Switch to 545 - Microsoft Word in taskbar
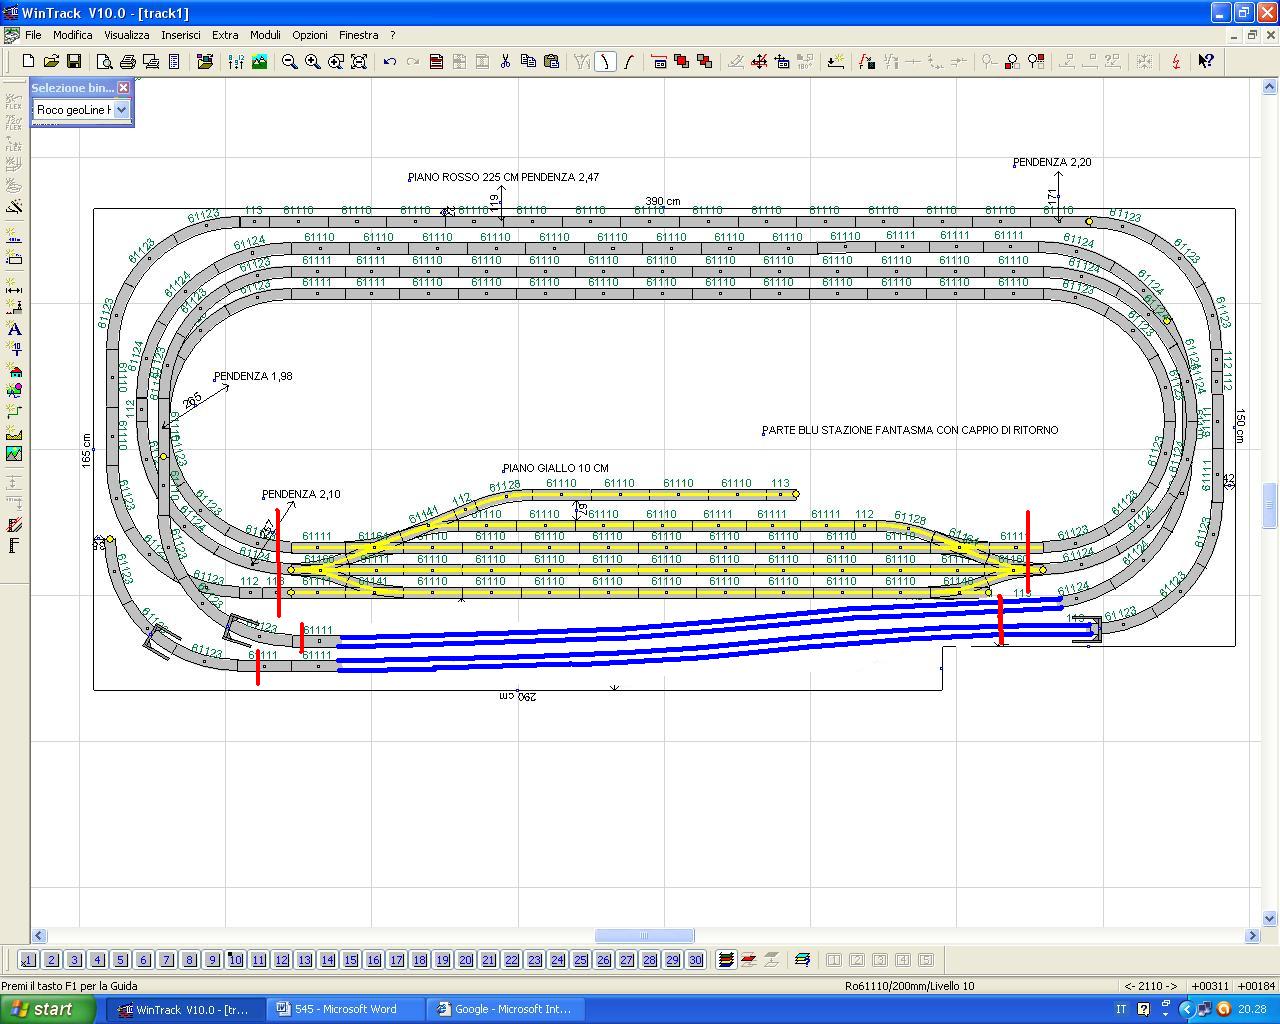Viewport: 1280px width, 1024px height. (x=345, y=1008)
